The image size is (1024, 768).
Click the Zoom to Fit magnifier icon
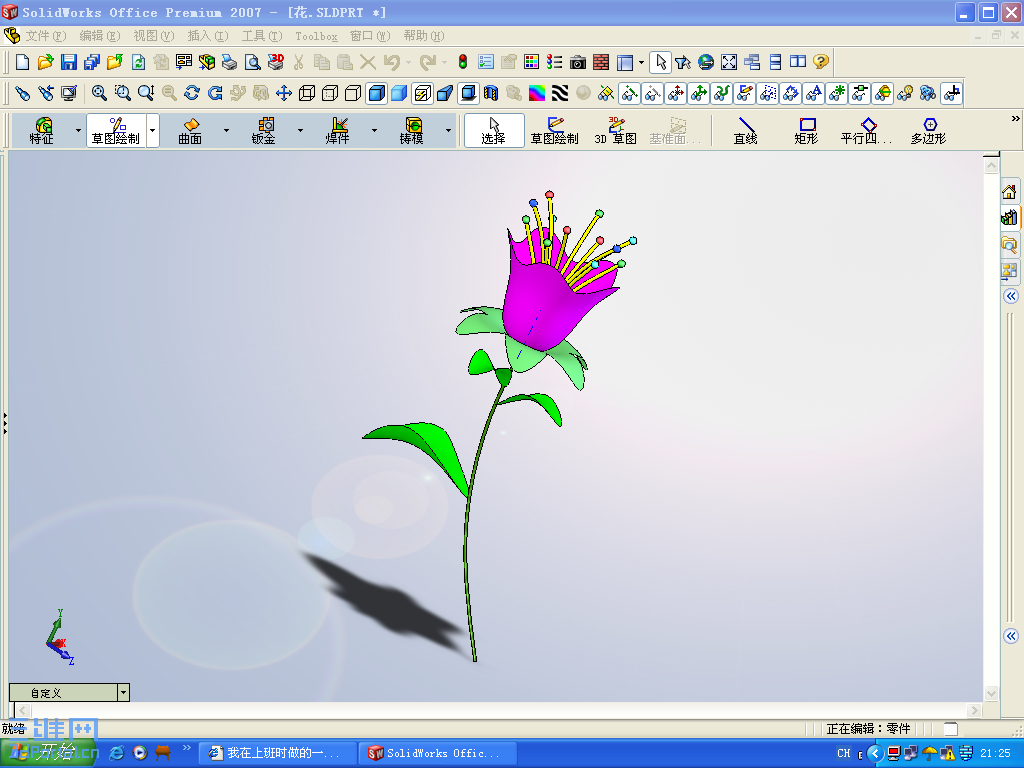pos(98,93)
